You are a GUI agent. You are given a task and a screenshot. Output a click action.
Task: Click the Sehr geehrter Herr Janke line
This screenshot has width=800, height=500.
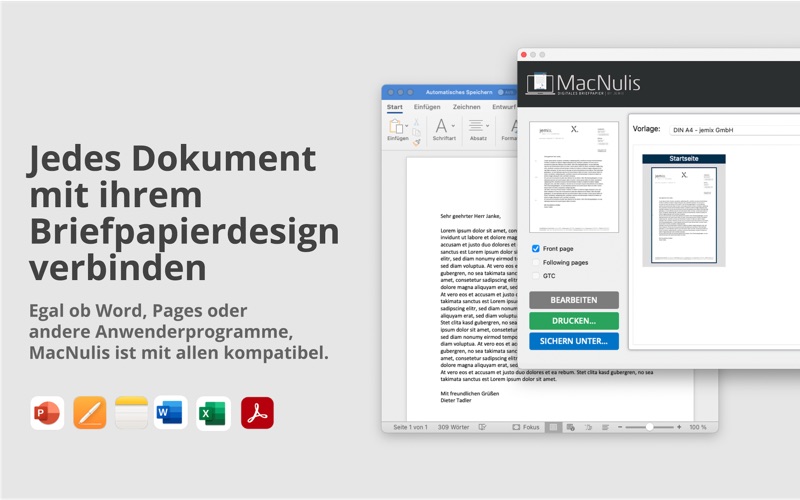point(470,216)
